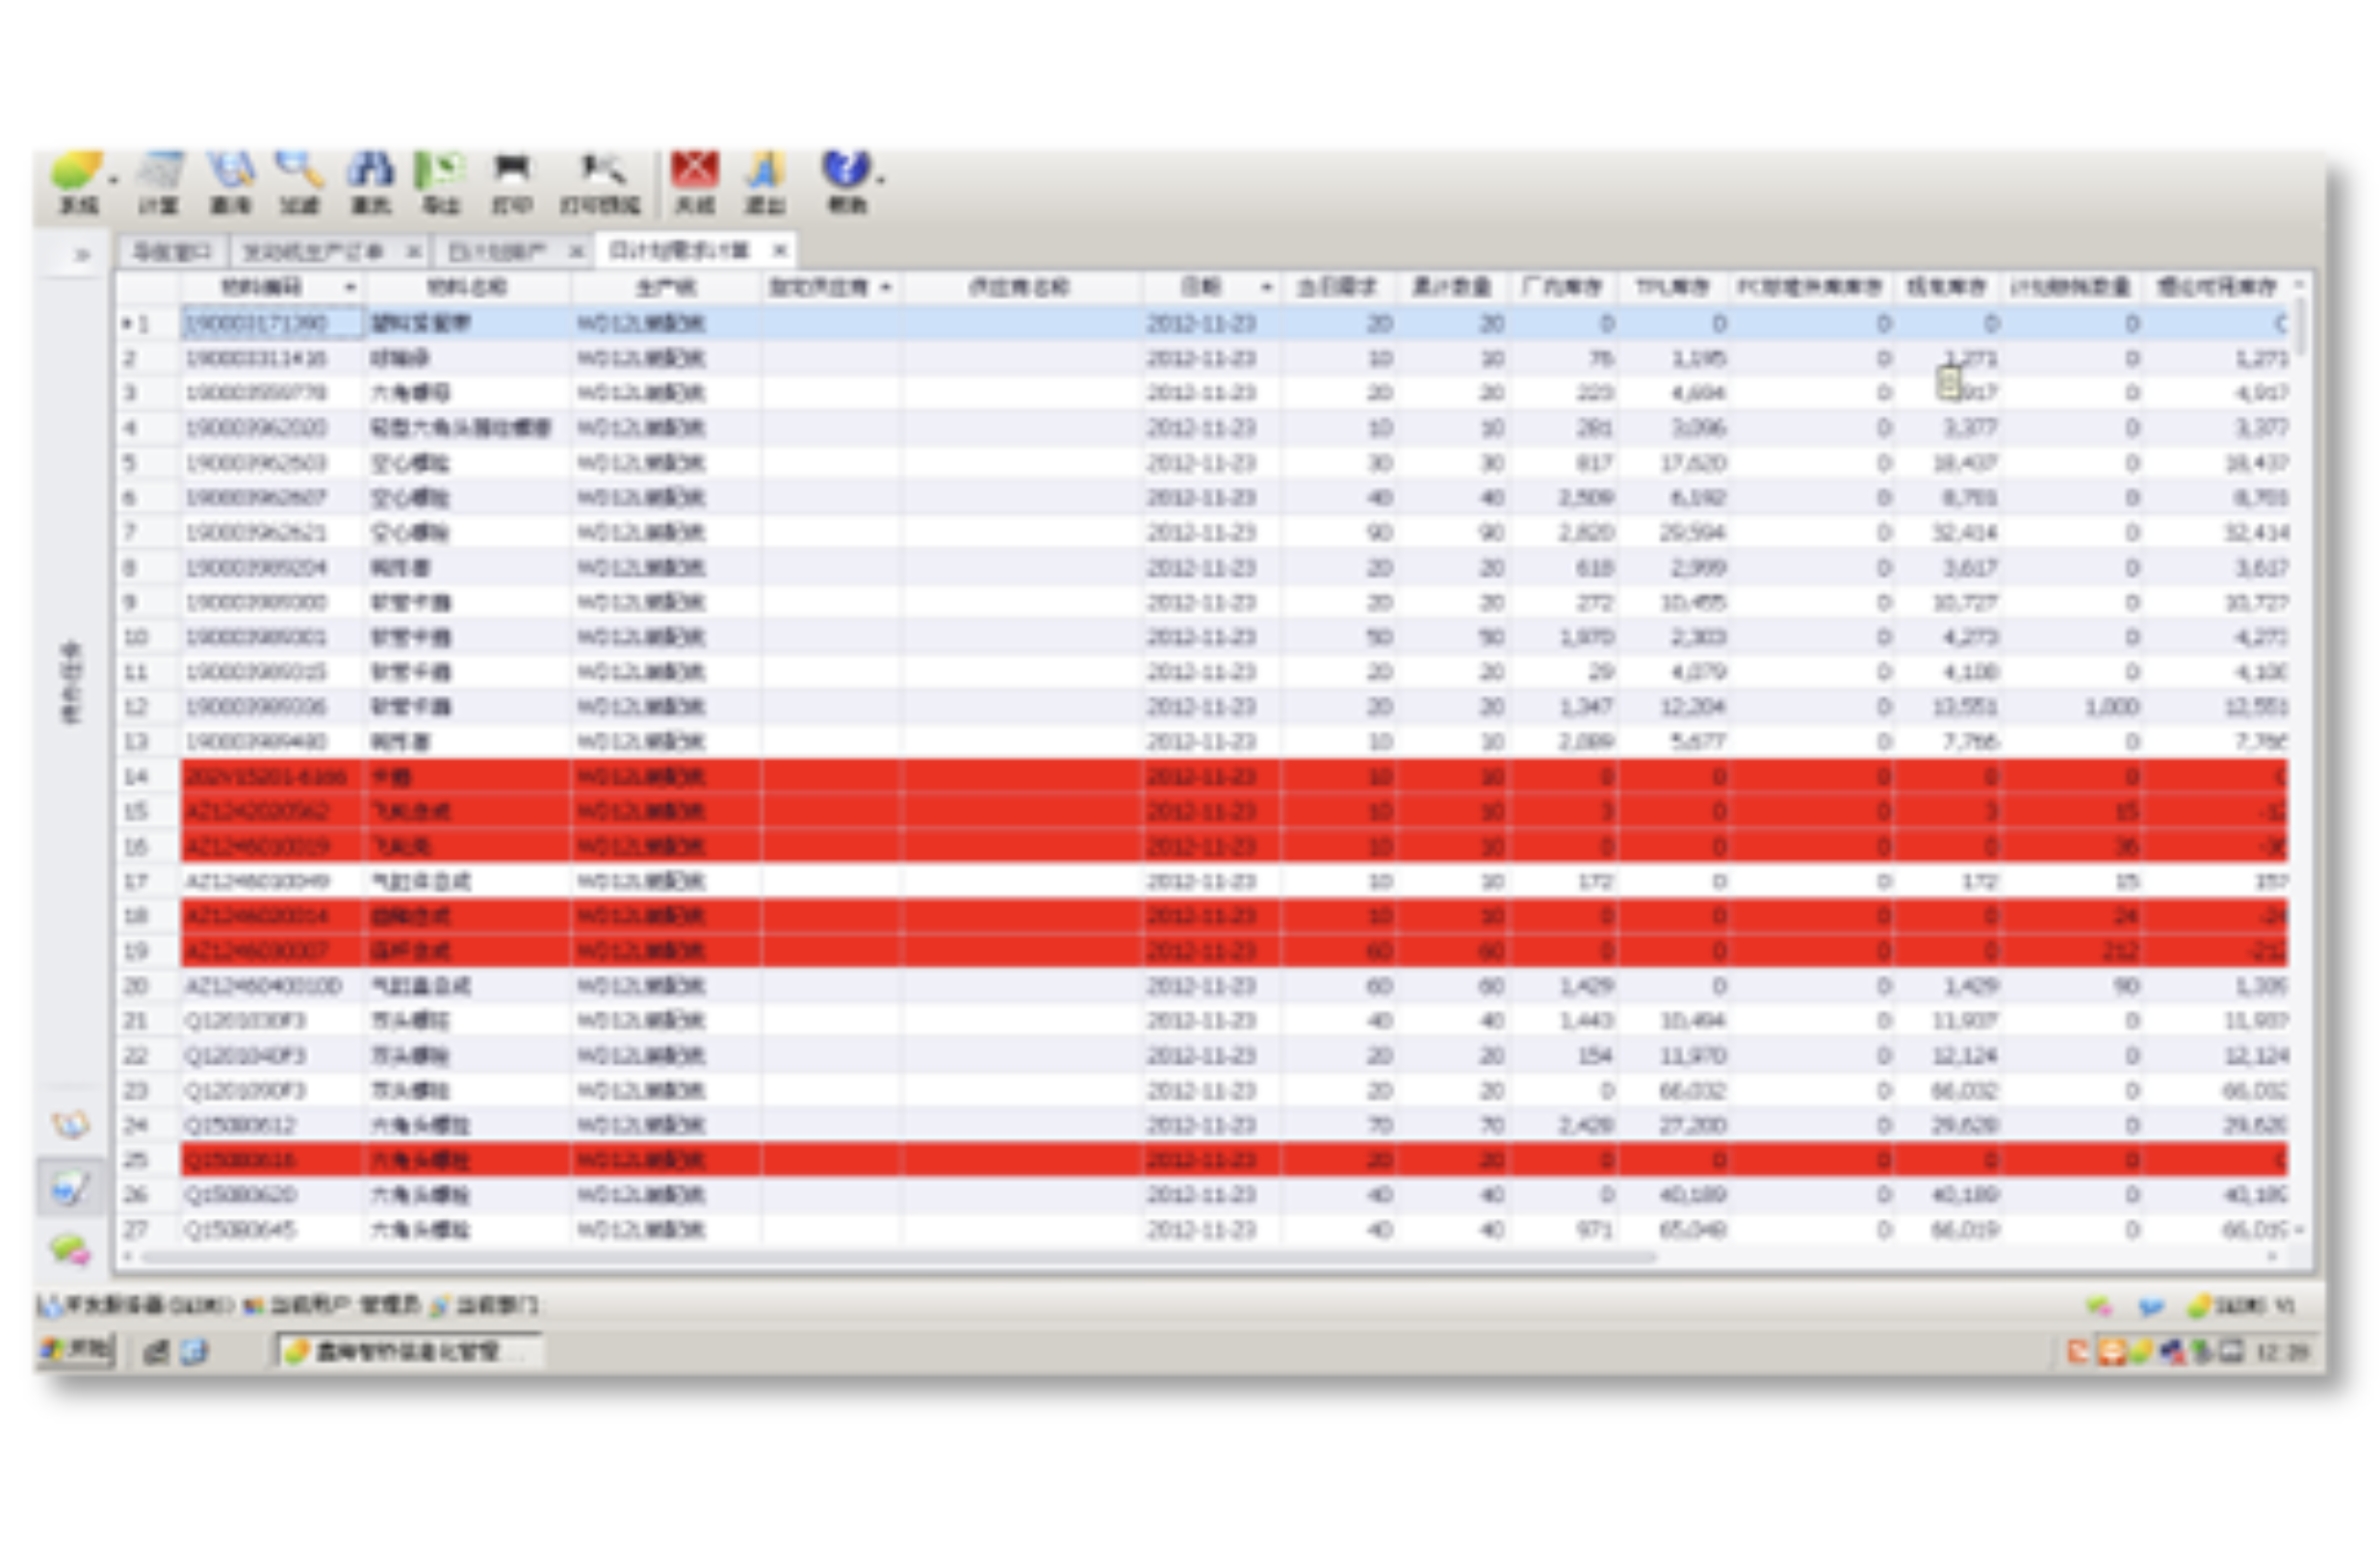The width and height of the screenshot is (2380, 1560).
Task: Click the Query (查询) globe-magnifier icon
Action: [x=230, y=170]
